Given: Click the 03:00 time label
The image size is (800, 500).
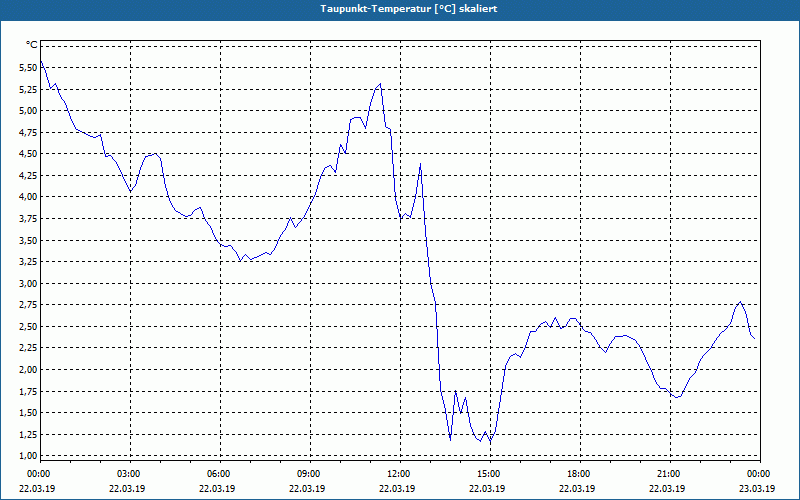Looking at the screenshot, I should point(131,474).
